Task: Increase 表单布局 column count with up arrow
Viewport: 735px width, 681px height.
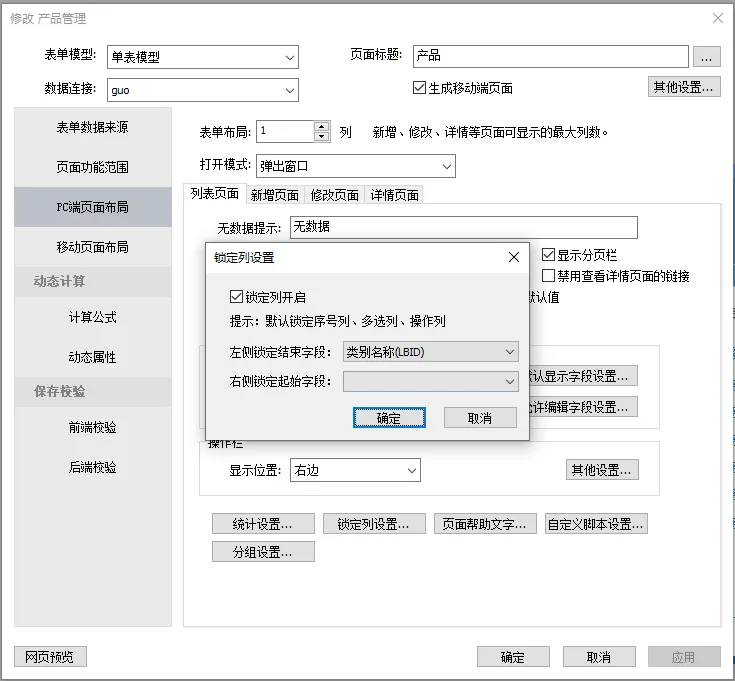Action: pyautogui.click(x=322, y=127)
